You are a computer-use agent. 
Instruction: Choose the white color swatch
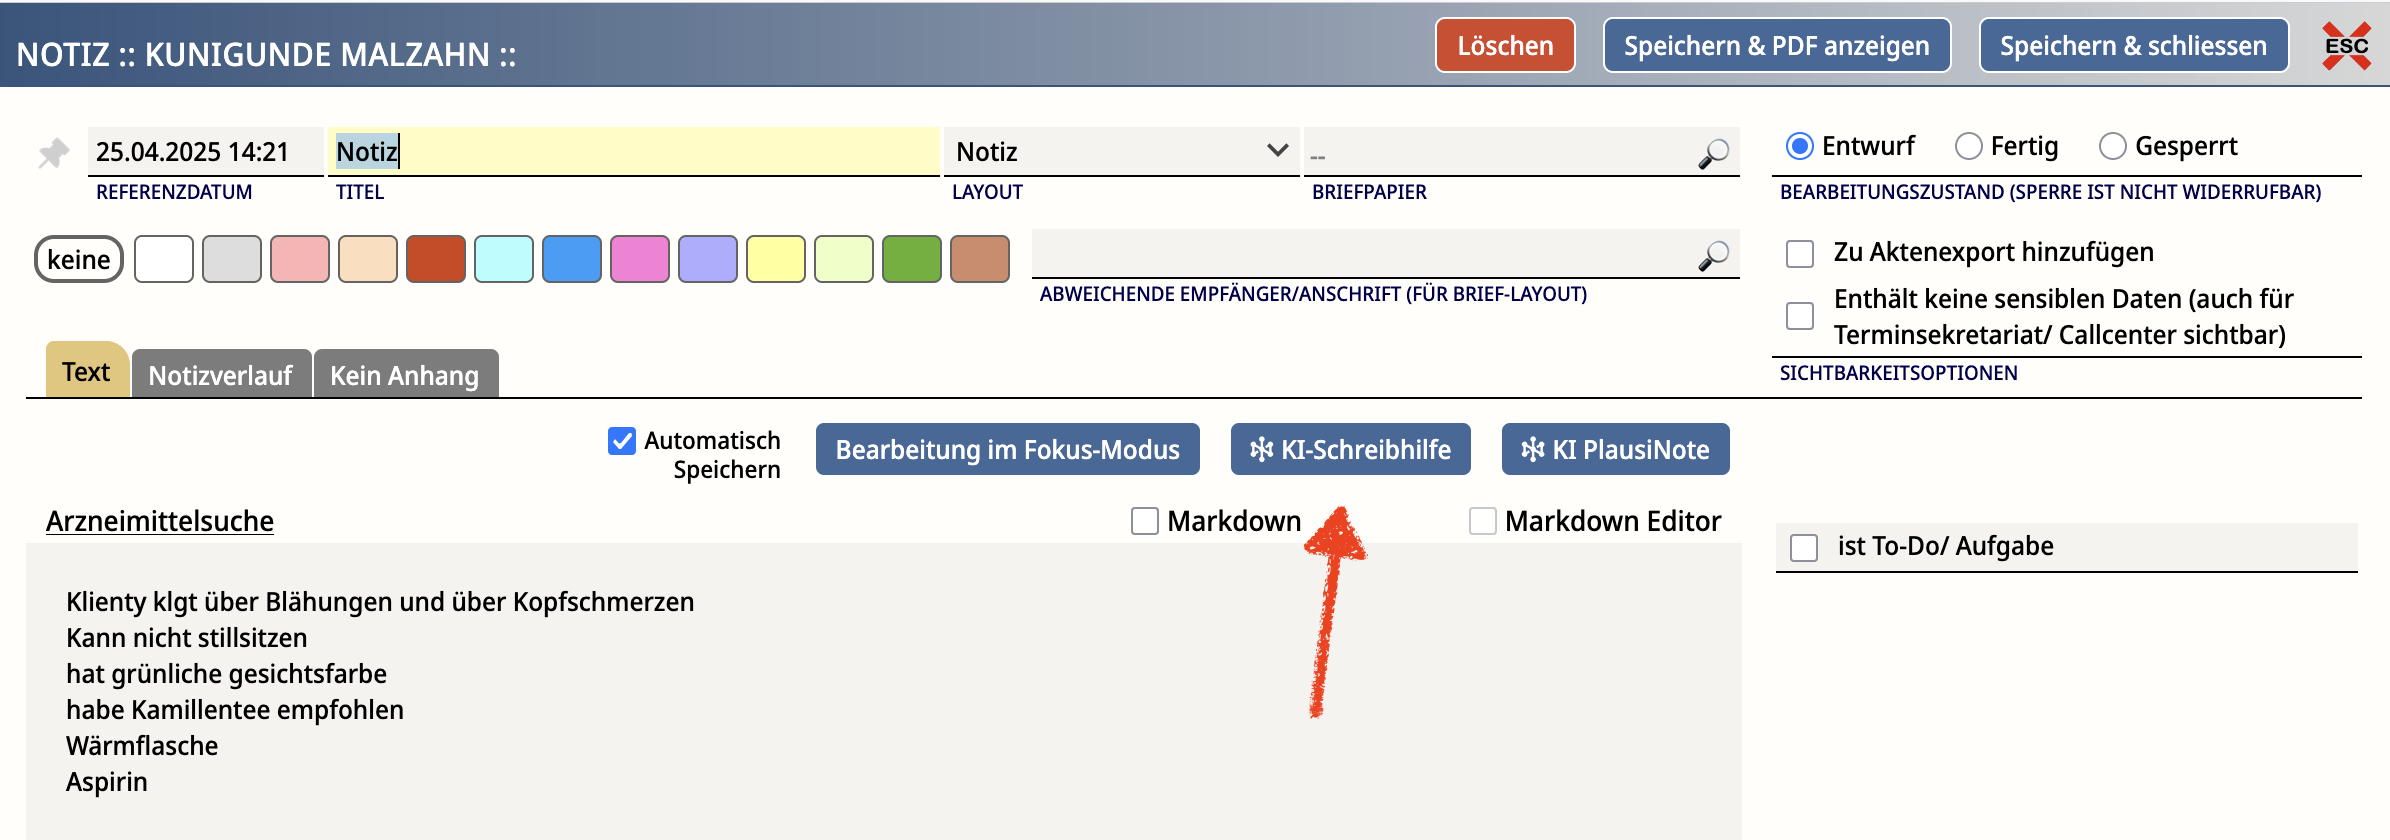(164, 259)
